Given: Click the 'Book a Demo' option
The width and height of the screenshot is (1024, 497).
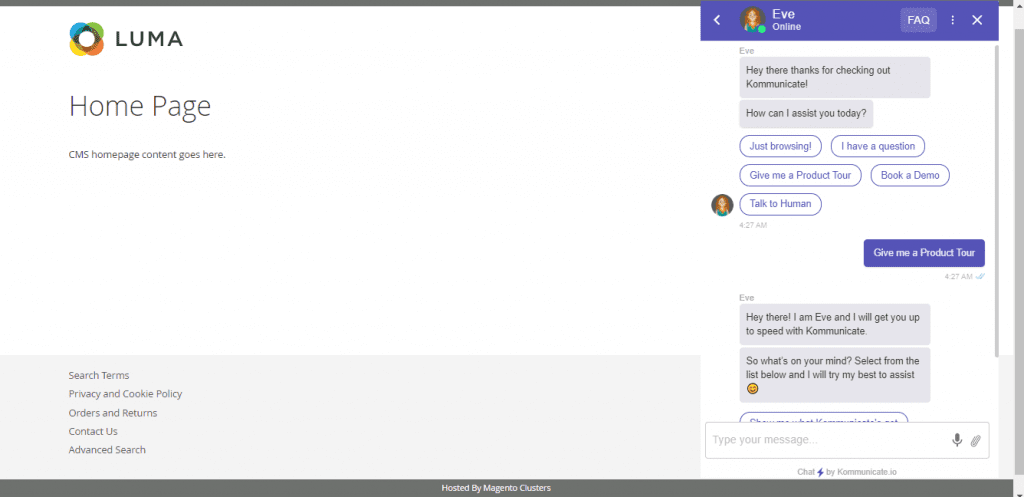Looking at the screenshot, I should pyautogui.click(x=910, y=175).
